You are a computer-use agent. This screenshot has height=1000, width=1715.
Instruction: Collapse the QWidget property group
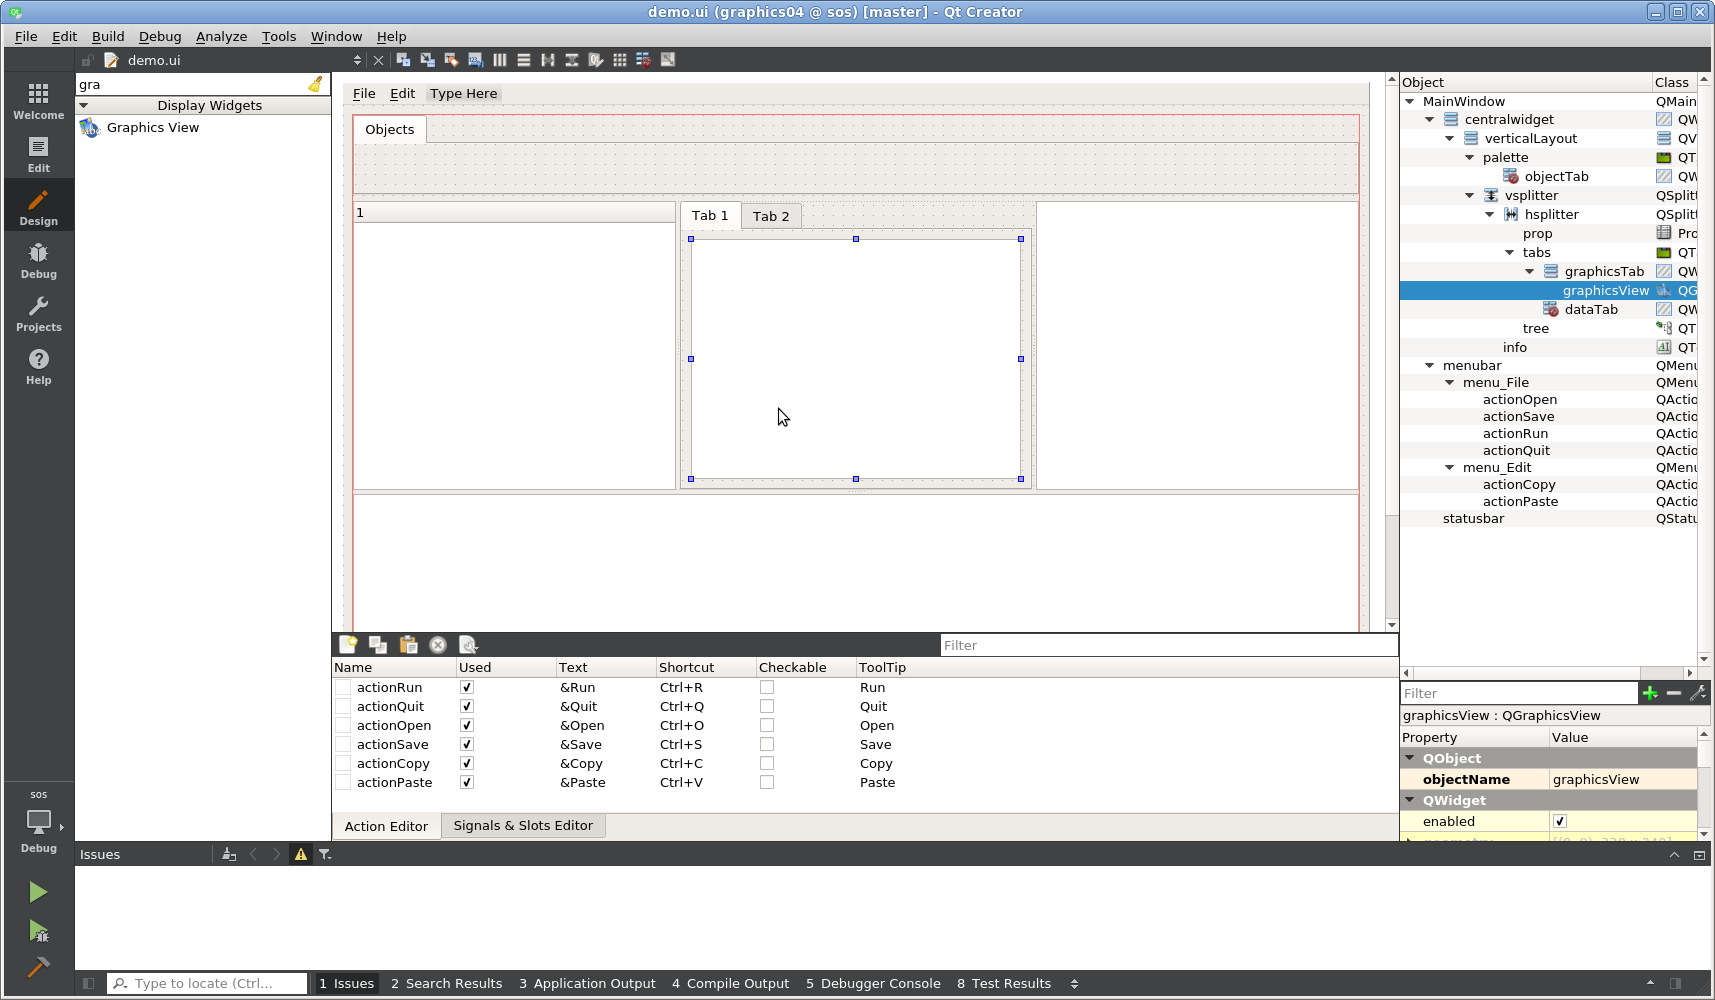click(x=1410, y=800)
